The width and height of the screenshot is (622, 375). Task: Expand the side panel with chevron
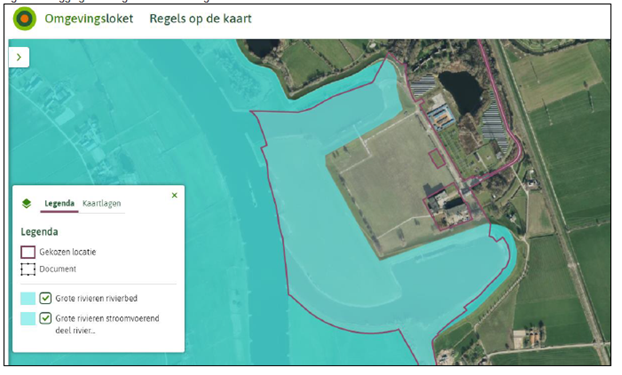click(x=19, y=57)
